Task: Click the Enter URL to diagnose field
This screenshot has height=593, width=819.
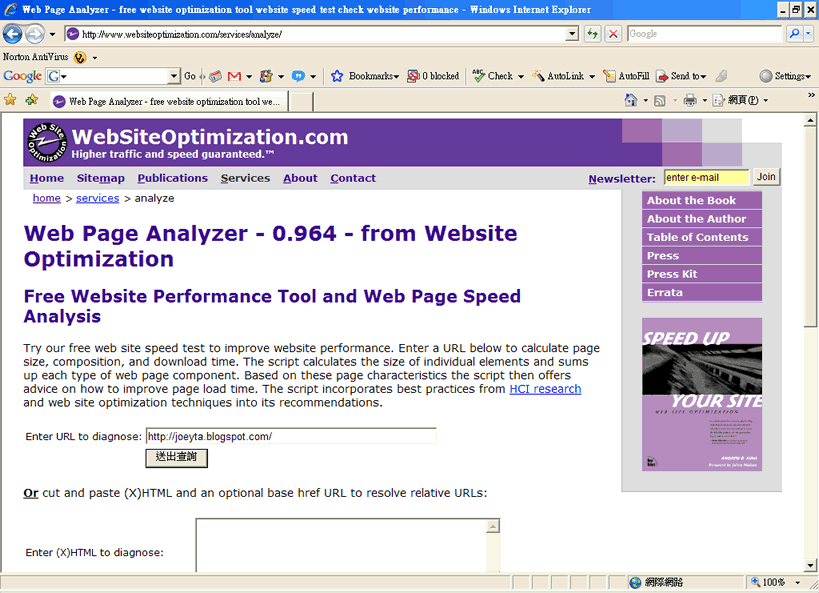Action: click(x=291, y=436)
